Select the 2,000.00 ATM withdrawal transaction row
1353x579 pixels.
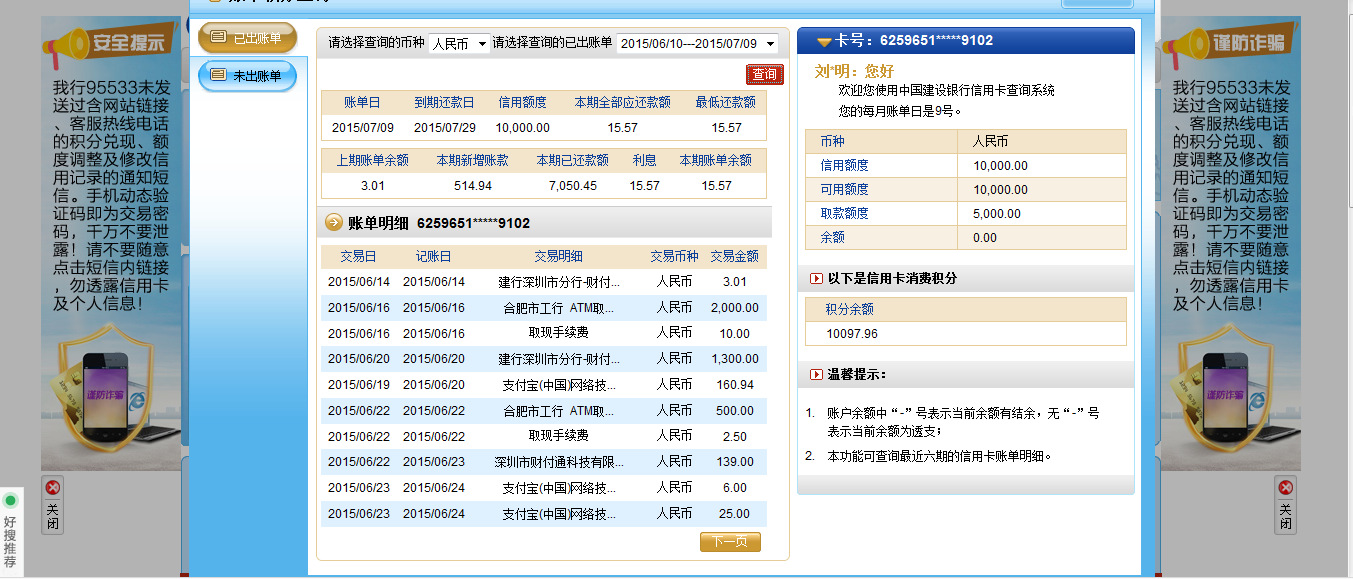tap(543, 308)
